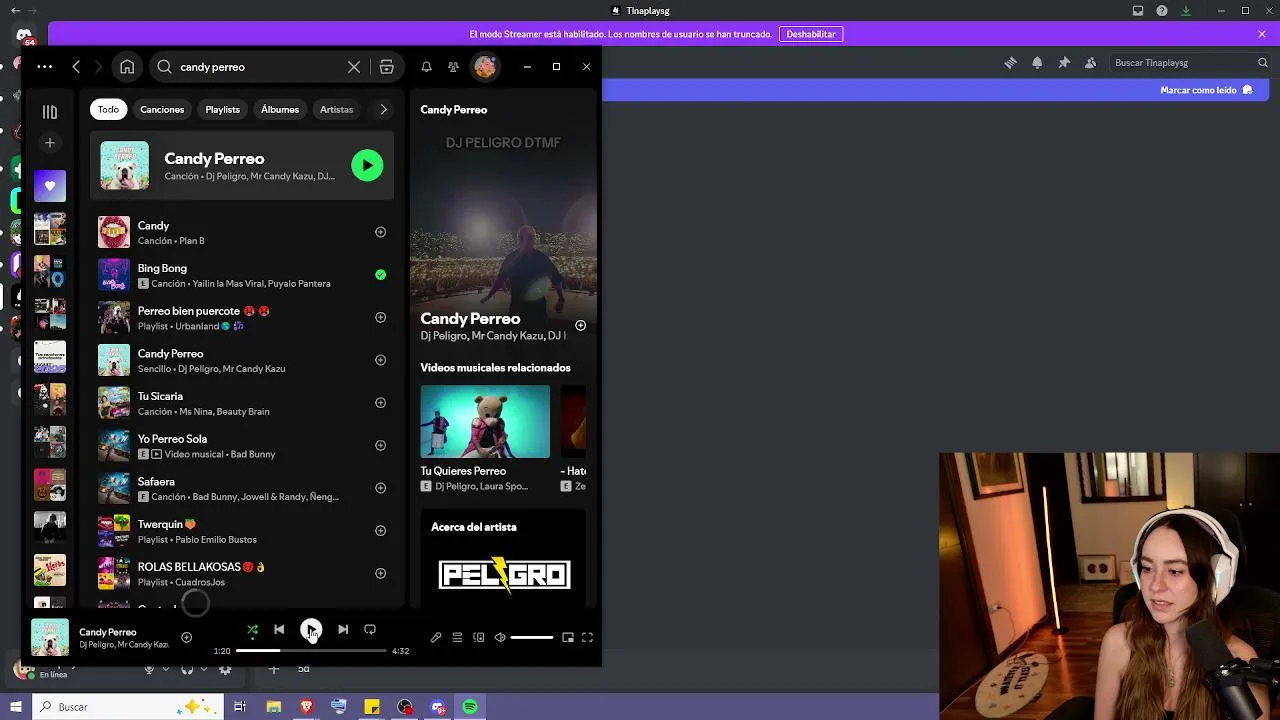Open the Spotify profile avatar menu
1280x720 pixels.
pyautogui.click(x=485, y=67)
